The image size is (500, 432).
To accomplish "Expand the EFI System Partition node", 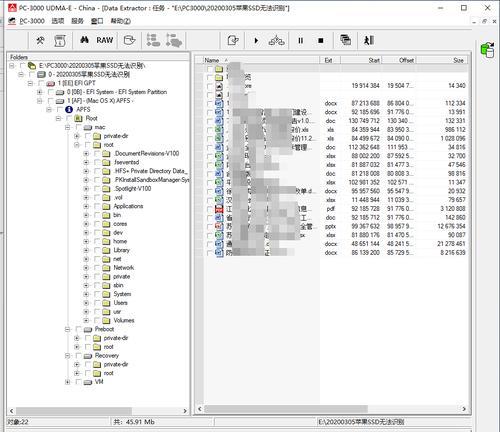I will coord(40,92).
